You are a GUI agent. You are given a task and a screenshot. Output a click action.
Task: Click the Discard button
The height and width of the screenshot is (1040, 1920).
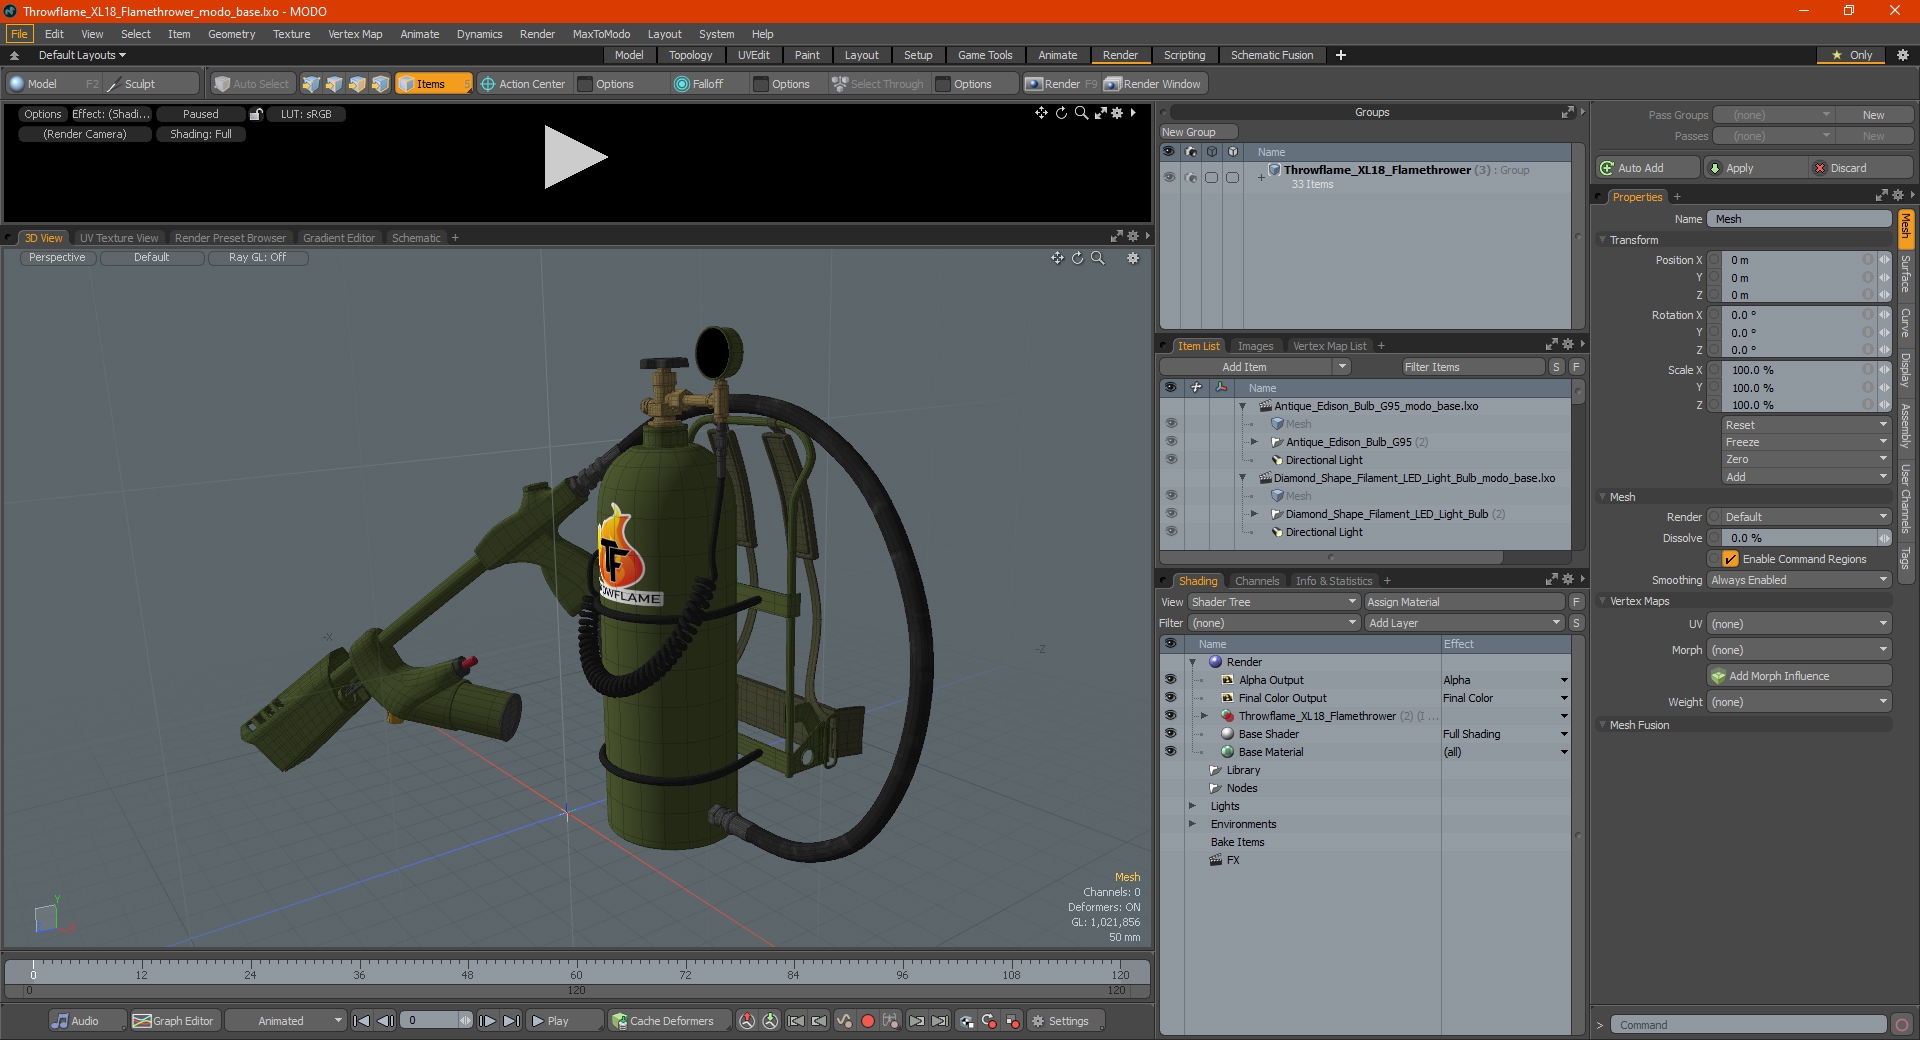[1862, 168]
